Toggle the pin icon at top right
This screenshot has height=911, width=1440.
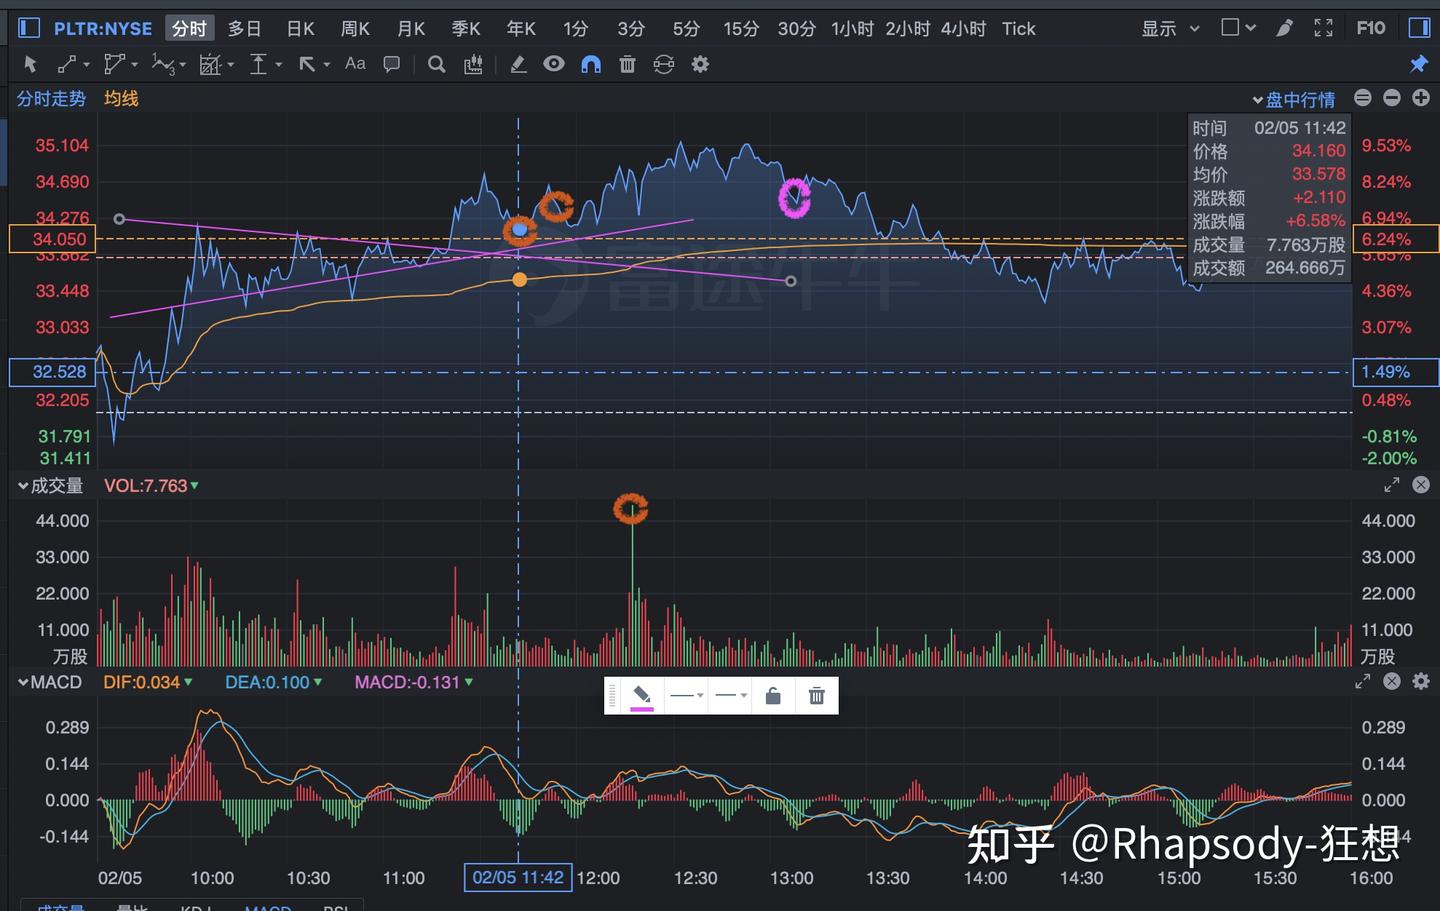(x=1419, y=63)
